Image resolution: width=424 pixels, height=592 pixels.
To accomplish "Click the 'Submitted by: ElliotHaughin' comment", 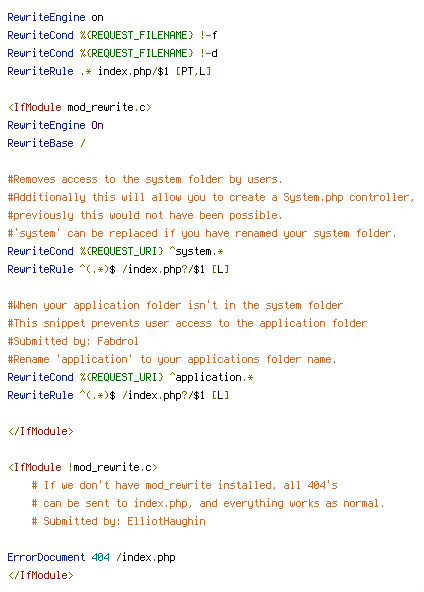I will pyautogui.click(x=119, y=521).
